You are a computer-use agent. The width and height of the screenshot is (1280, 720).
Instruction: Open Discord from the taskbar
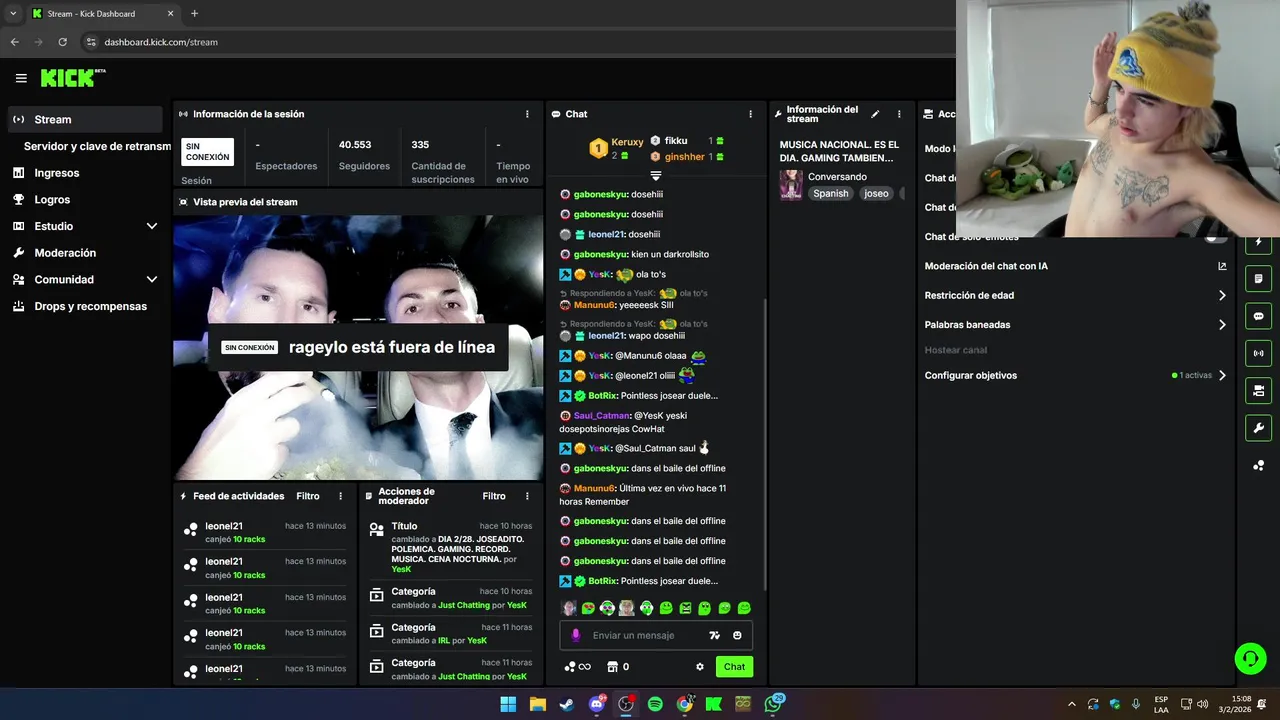(x=597, y=704)
